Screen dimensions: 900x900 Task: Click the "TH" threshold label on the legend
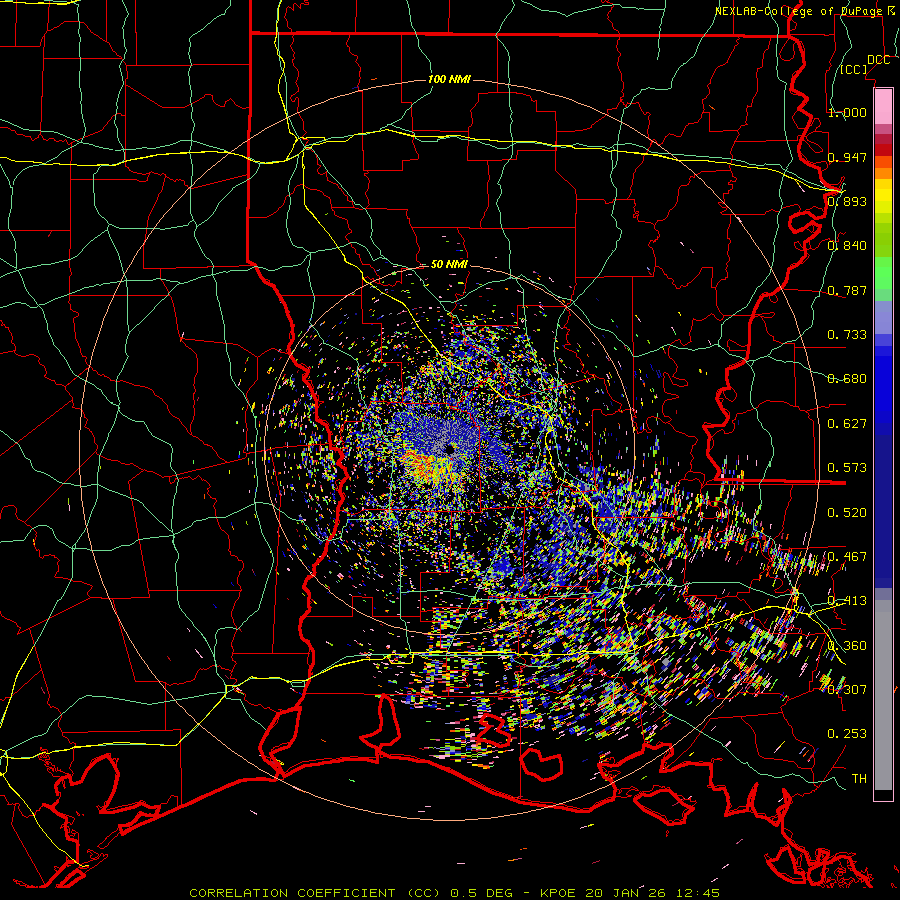point(859,778)
